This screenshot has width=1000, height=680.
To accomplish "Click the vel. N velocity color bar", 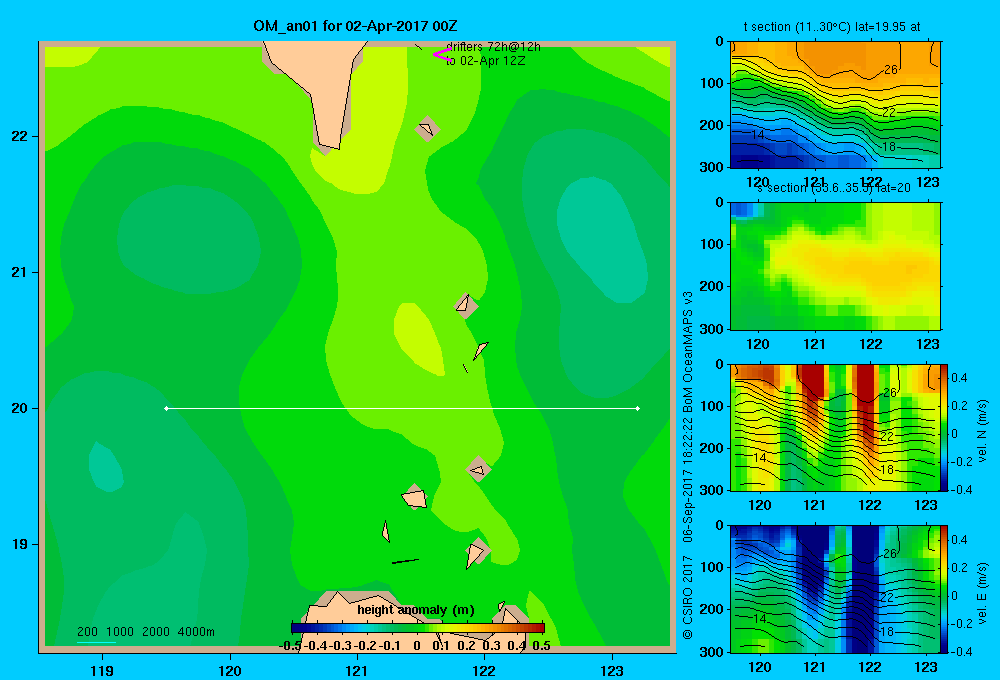I will pos(945,427).
